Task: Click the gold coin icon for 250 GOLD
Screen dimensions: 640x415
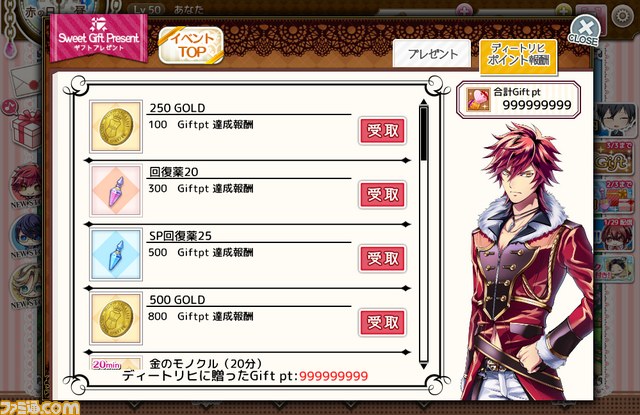Action: [x=116, y=127]
